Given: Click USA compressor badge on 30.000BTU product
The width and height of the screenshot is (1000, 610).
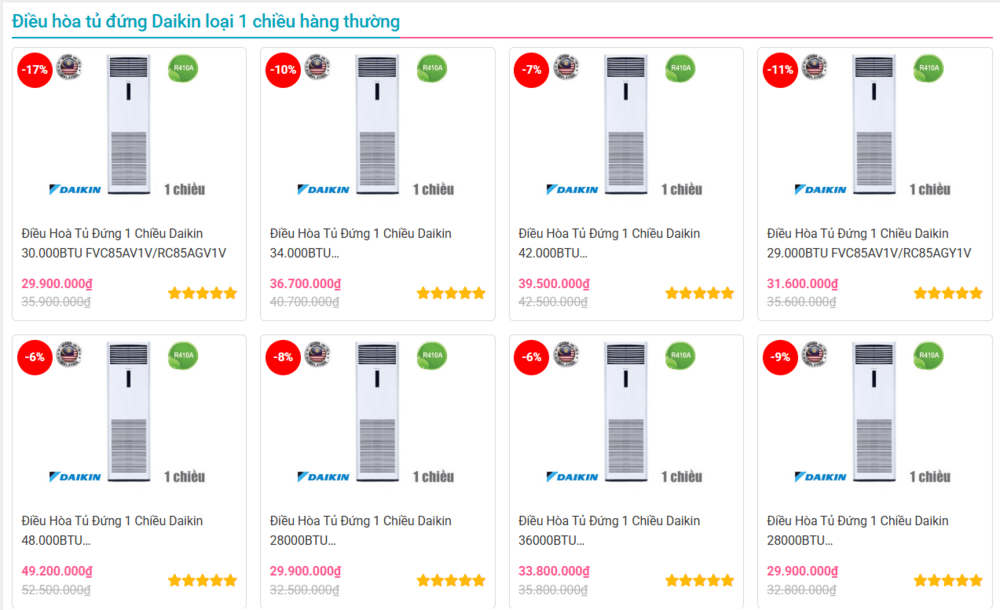Looking at the screenshot, I should (x=69, y=67).
